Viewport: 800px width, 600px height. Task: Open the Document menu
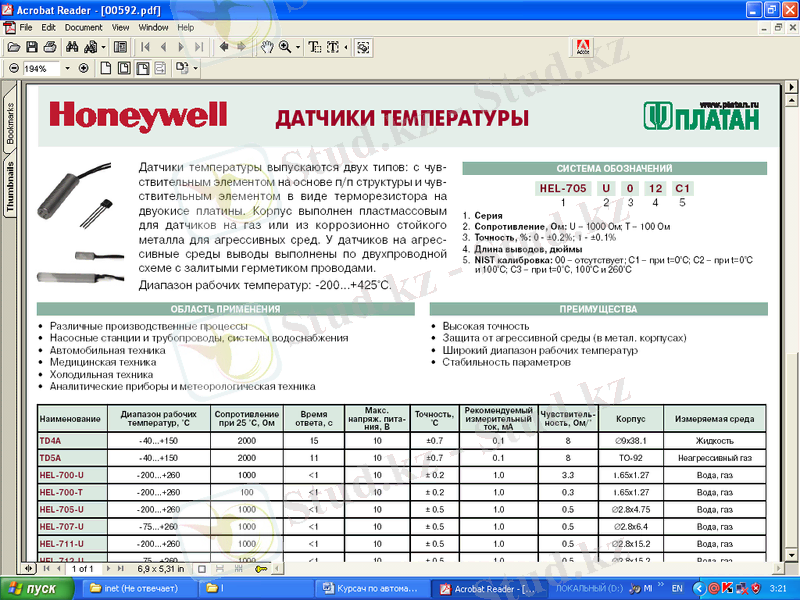(84, 27)
